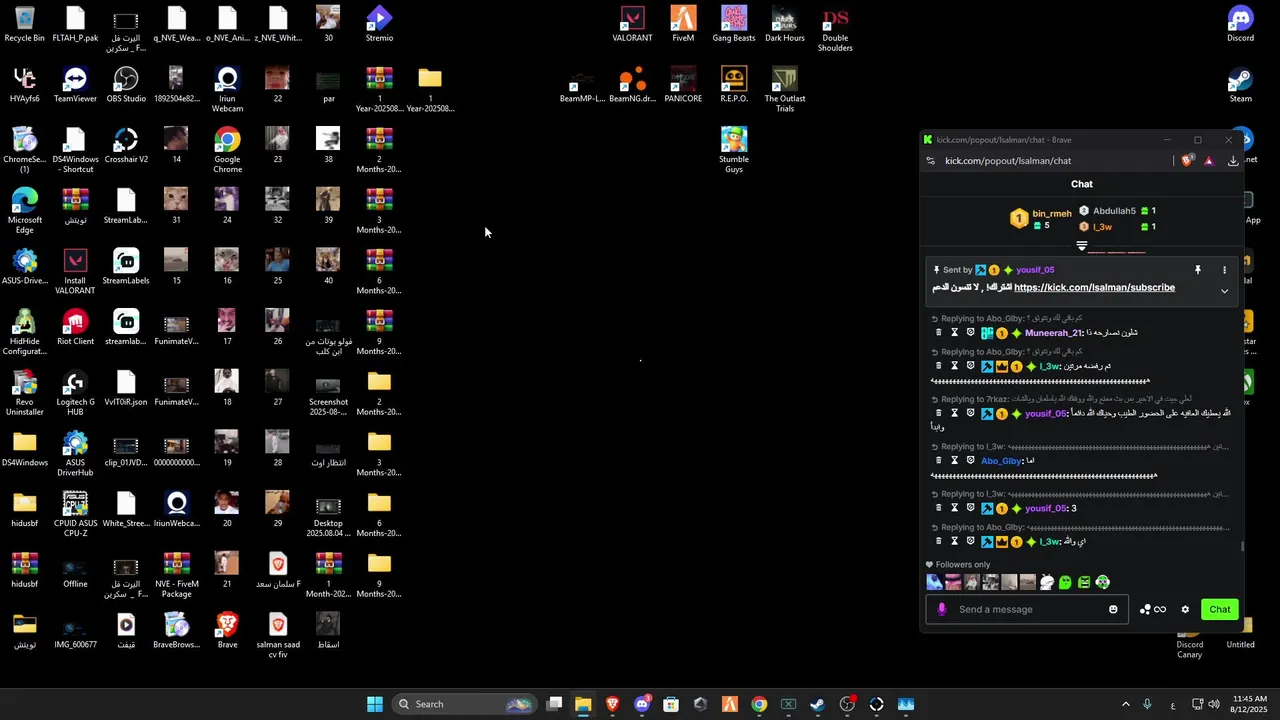Image resolution: width=1280 pixels, height=720 pixels.
Task: Open the clock showing 11:45 AM
Action: click(x=1250, y=704)
